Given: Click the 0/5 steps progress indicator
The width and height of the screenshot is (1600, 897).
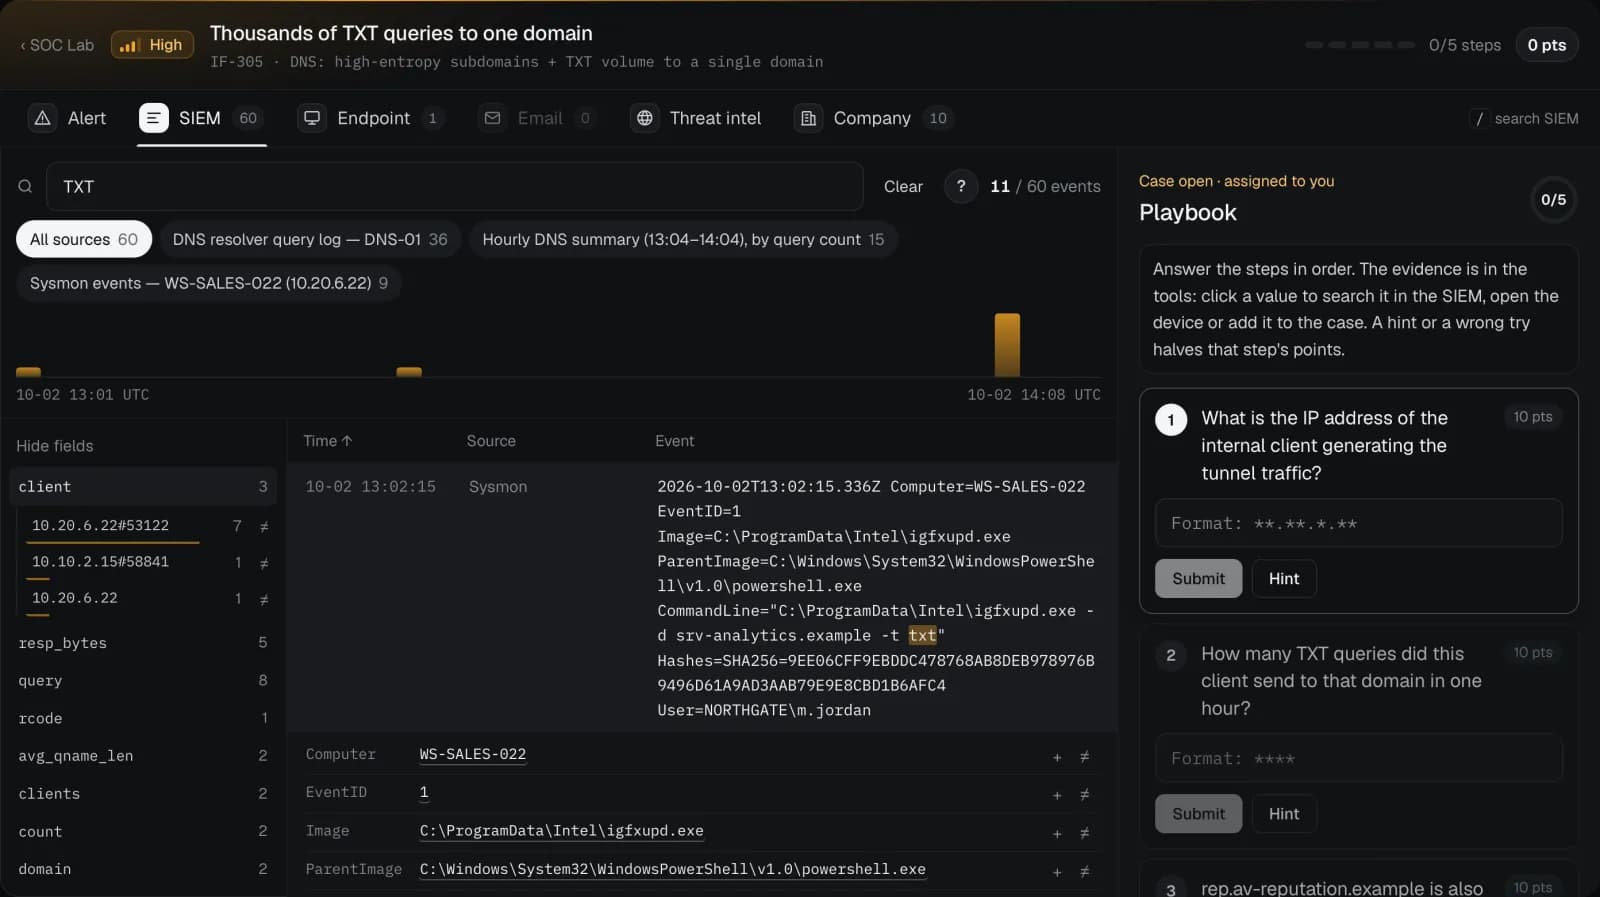Looking at the screenshot, I should 1403,45.
